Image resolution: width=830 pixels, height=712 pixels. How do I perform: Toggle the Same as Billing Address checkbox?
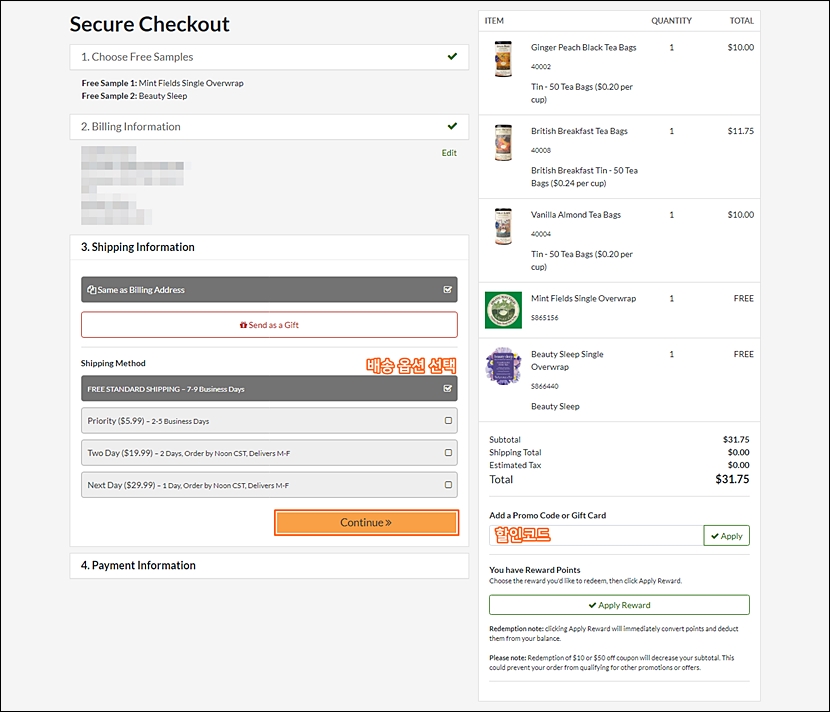448,290
